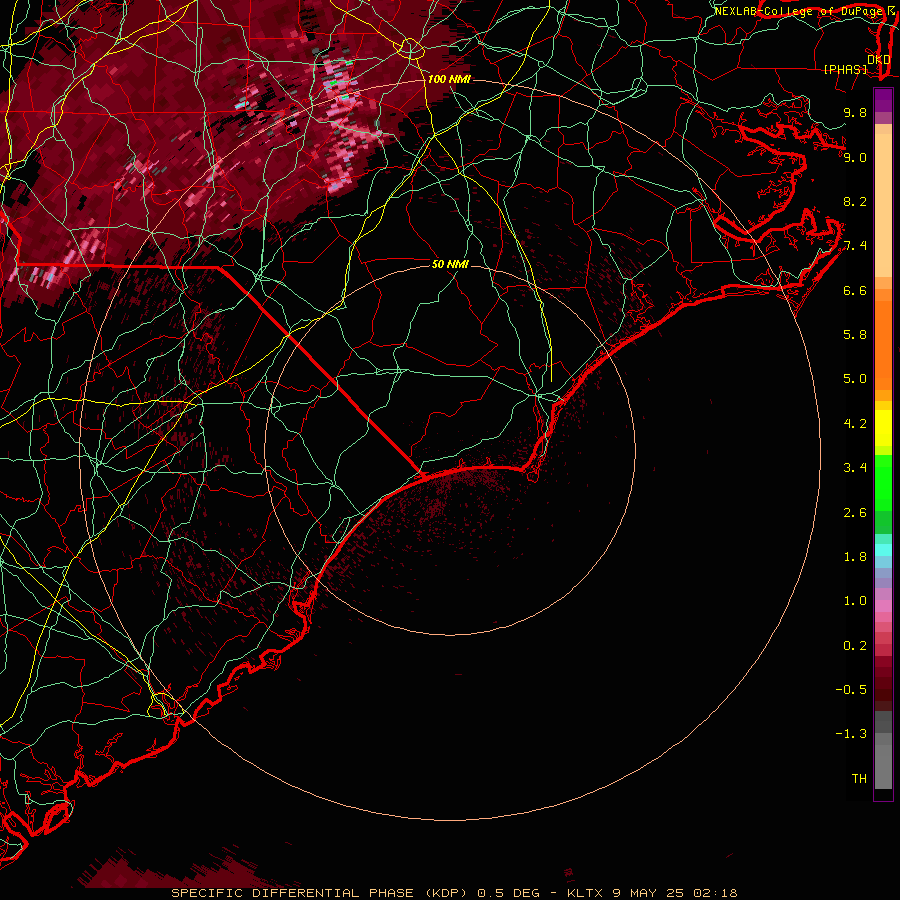Click the 9.0 value on the scale
The image size is (900, 900).
[855, 157]
